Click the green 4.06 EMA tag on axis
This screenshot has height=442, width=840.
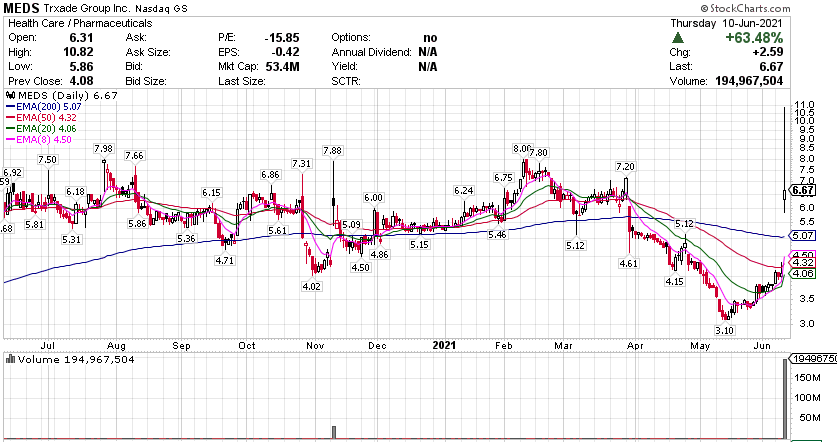point(803,273)
